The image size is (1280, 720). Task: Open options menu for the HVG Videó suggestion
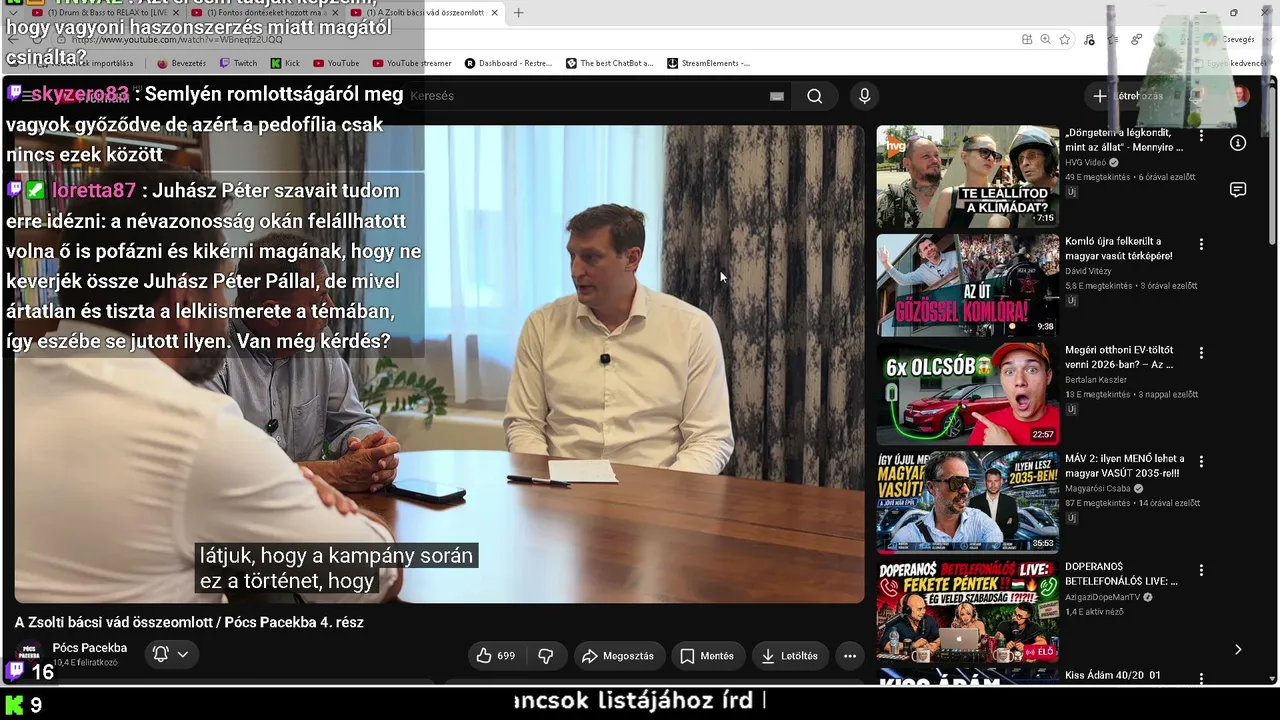click(x=1201, y=135)
